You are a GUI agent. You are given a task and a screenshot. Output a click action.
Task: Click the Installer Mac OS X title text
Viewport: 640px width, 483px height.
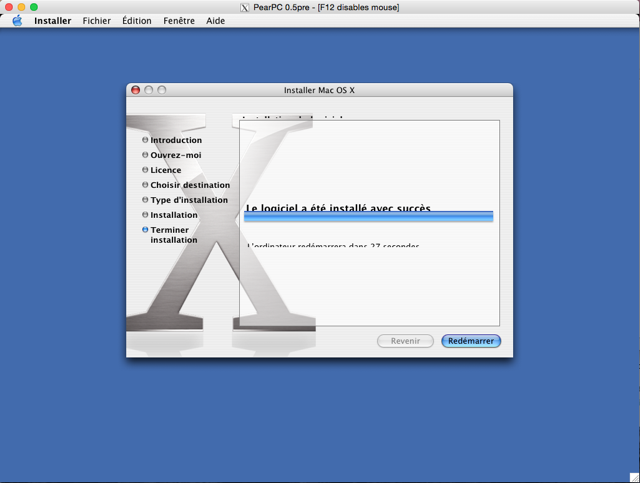point(319,90)
